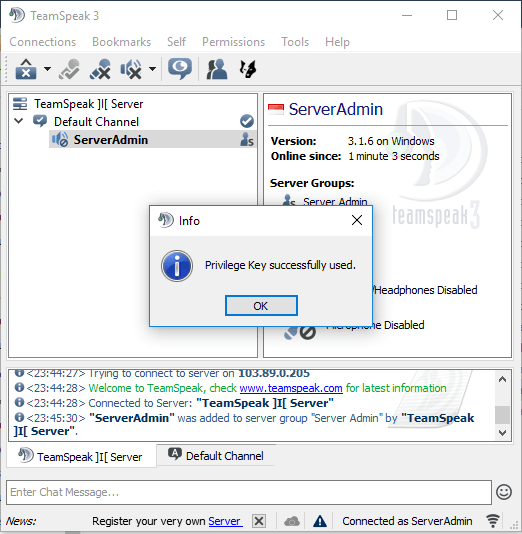Click the connection quality signal icon
Image resolution: width=522 pixels, height=534 pixels.
click(493, 521)
